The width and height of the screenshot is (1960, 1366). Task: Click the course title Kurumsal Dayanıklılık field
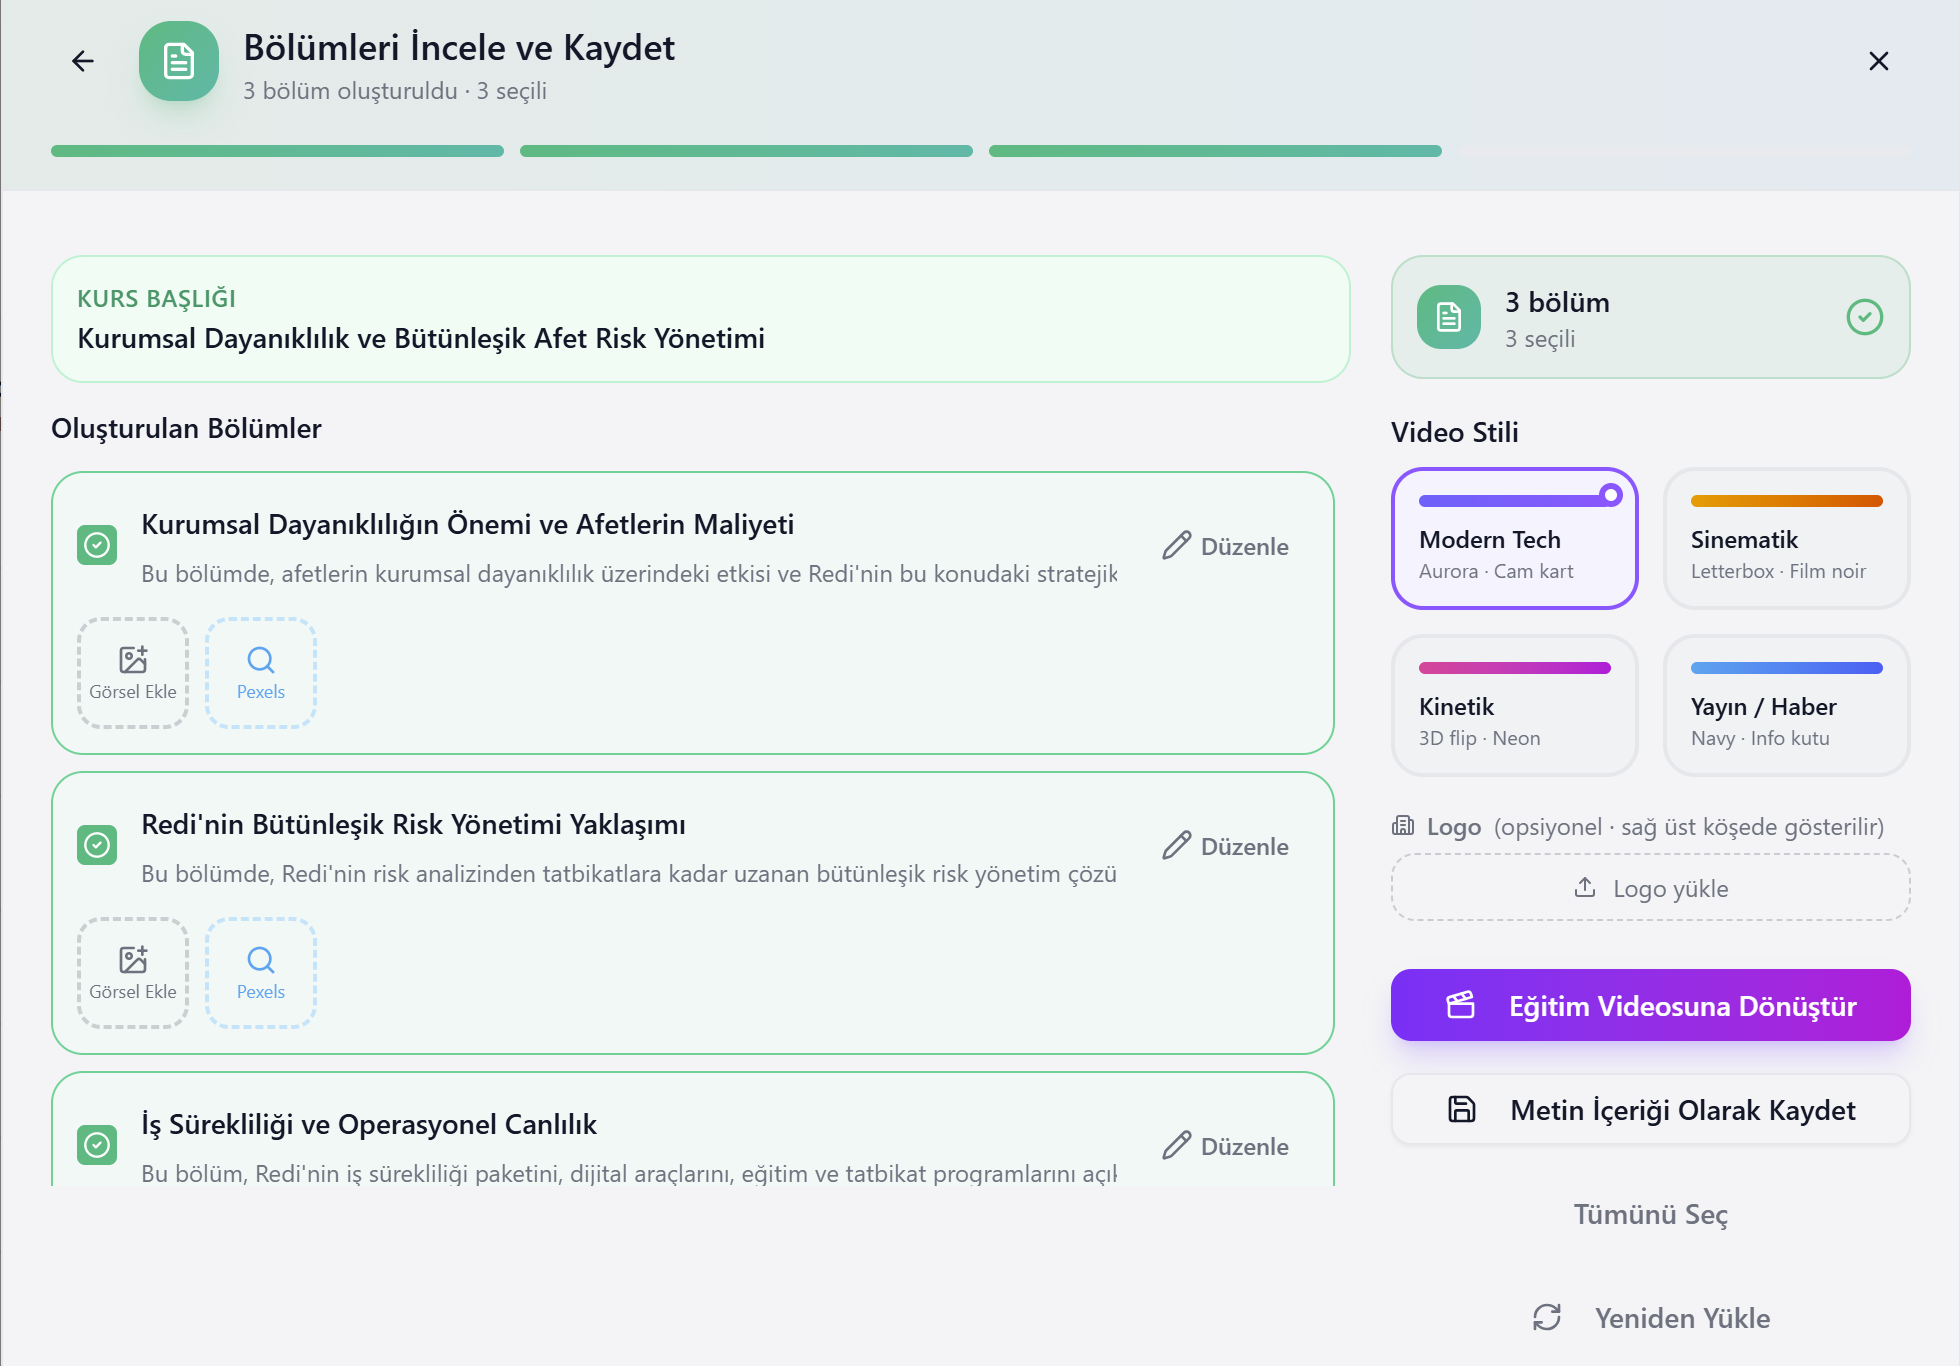tap(701, 319)
